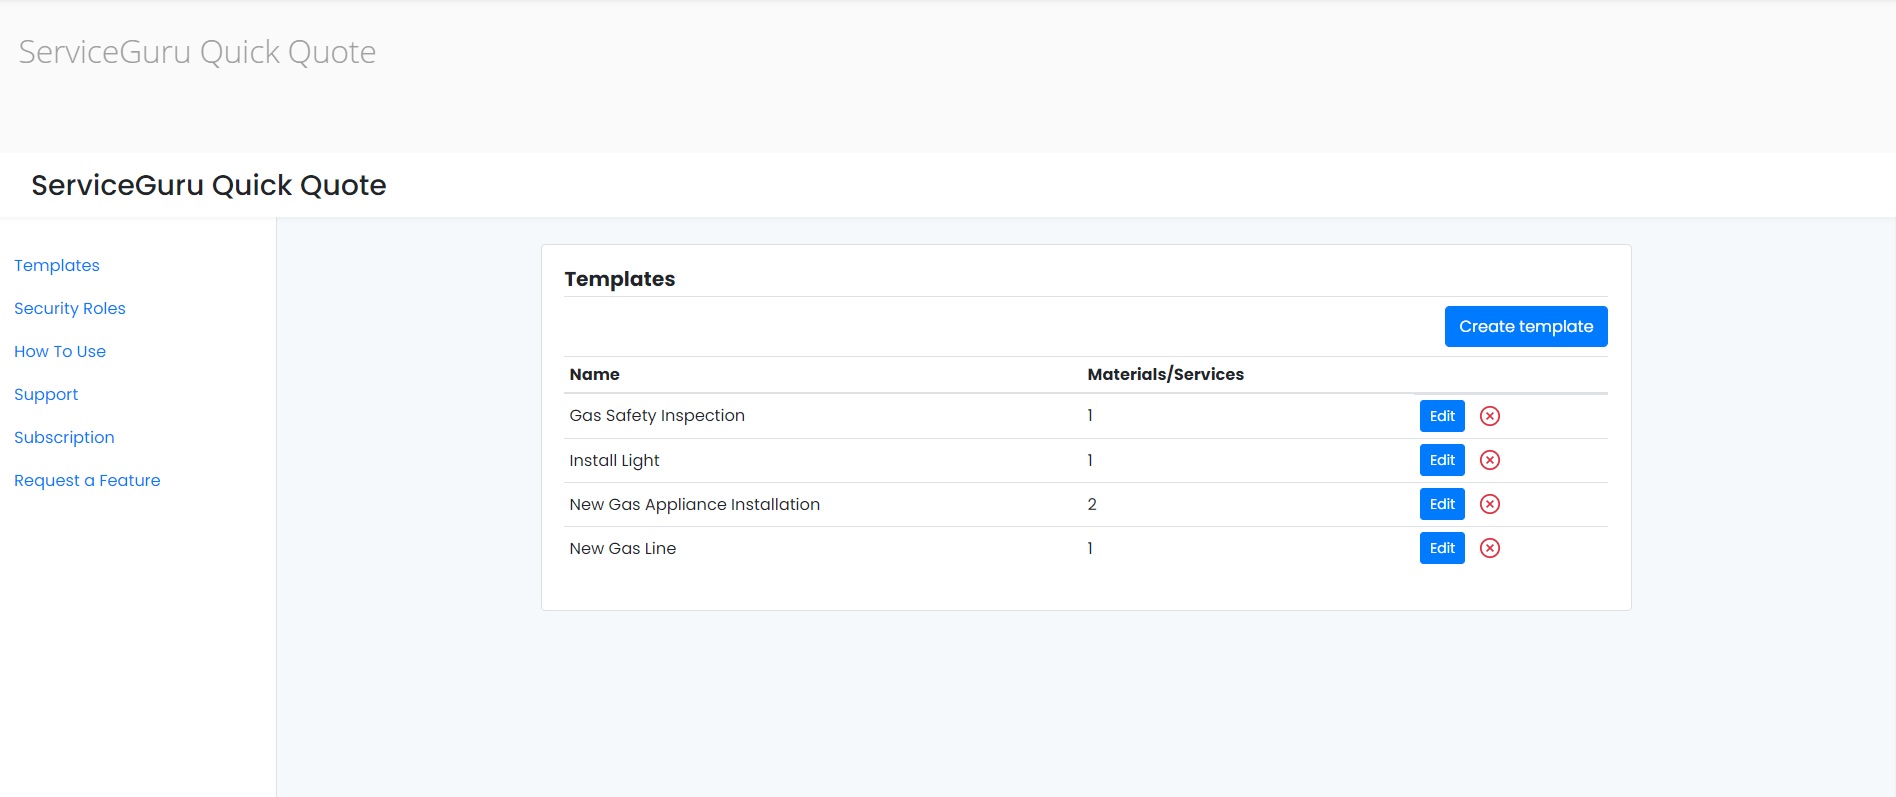This screenshot has height=797, width=1896.
Task: Open the Support link
Action: [46, 395]
